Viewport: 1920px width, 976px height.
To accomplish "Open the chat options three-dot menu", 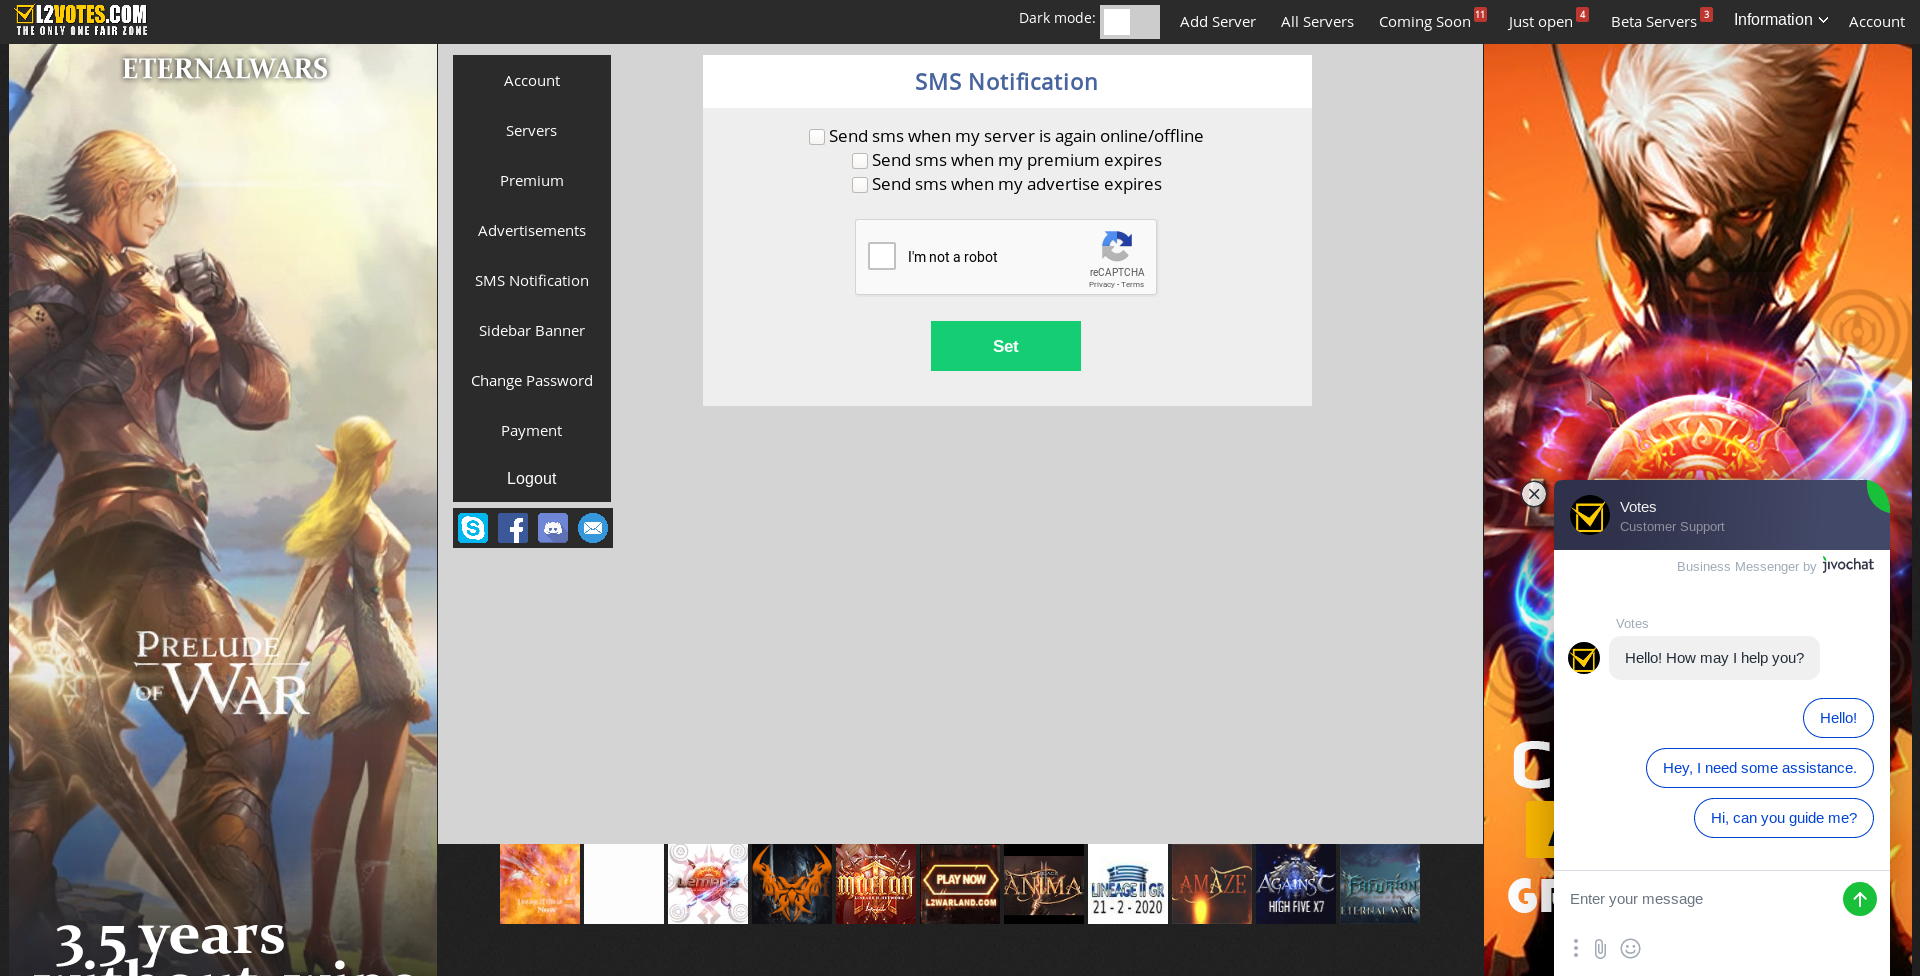I will (x=1576, y=948).
